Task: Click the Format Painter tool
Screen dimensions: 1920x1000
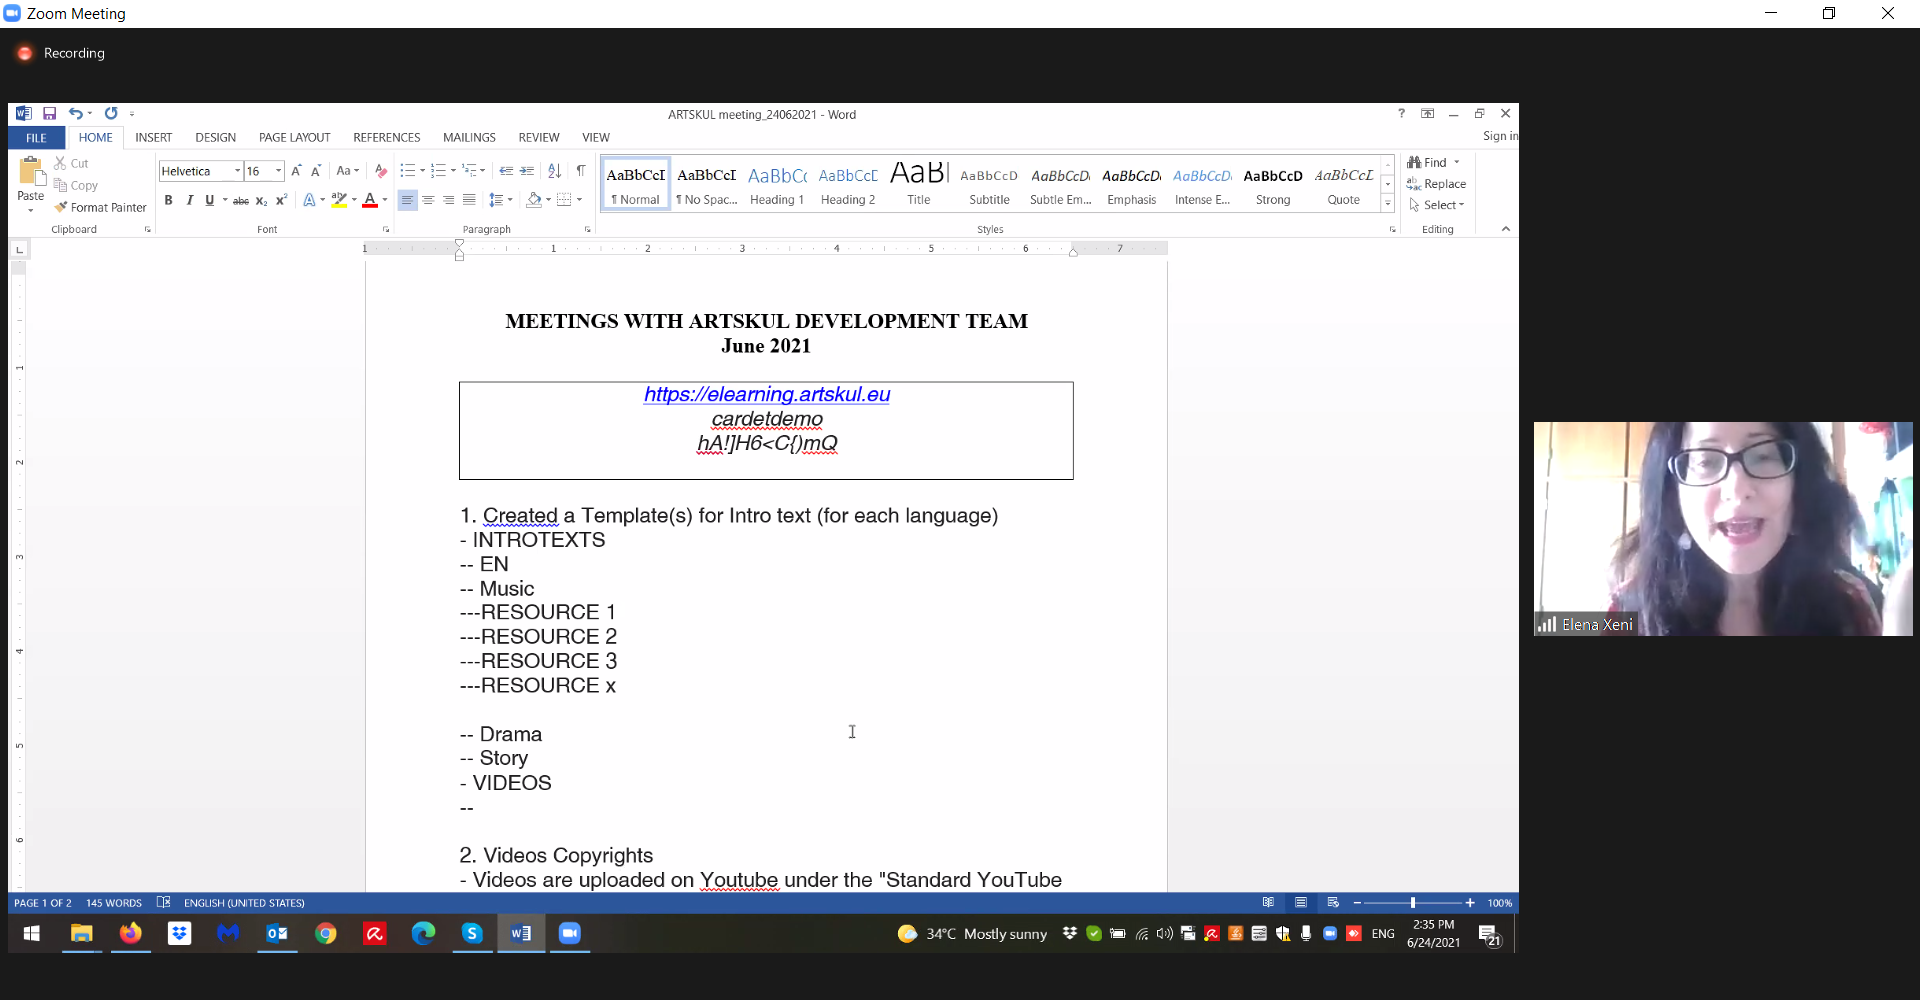Action: click(x=100, y=208)
